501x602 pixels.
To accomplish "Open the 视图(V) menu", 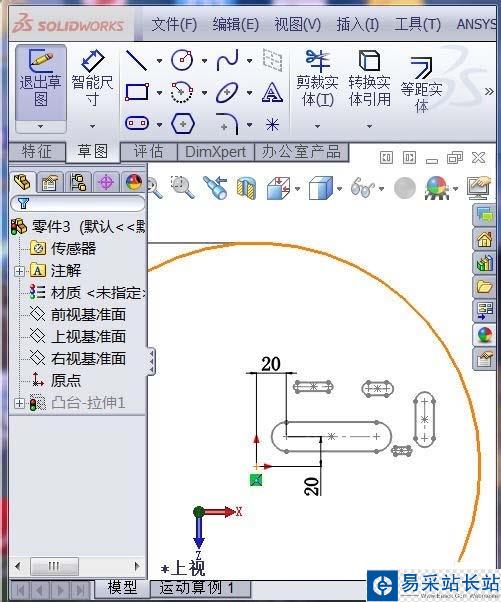I will [298, 25].
